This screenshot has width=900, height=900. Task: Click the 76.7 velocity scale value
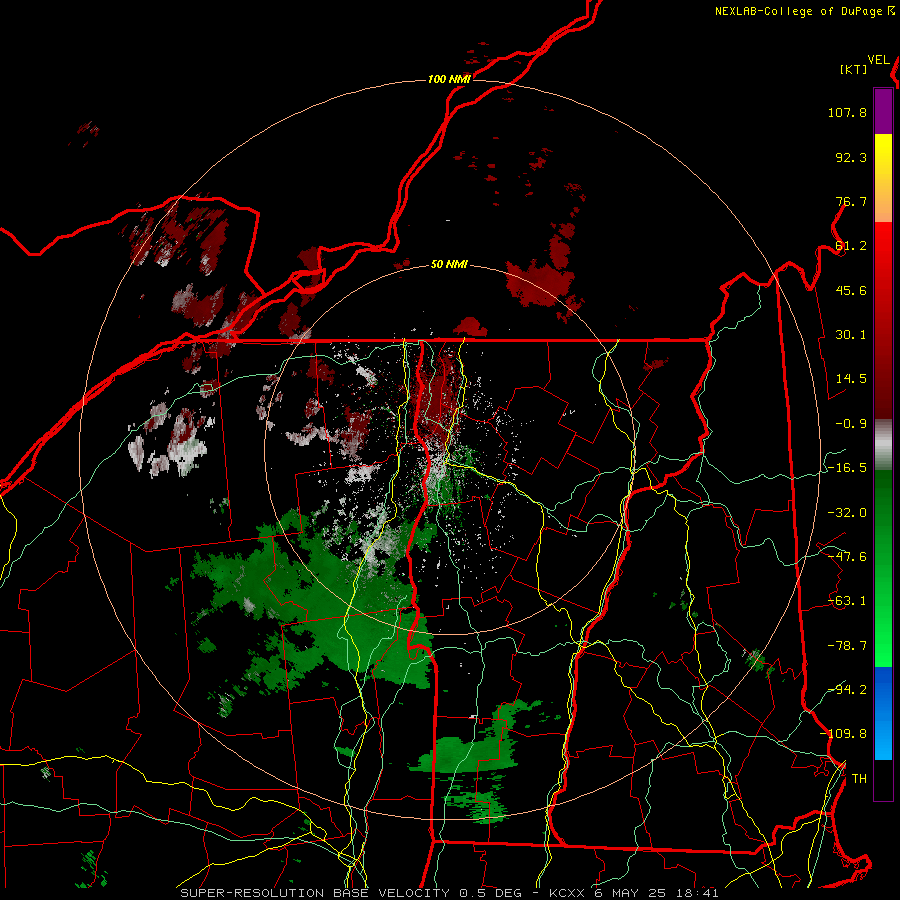[851, 201]
